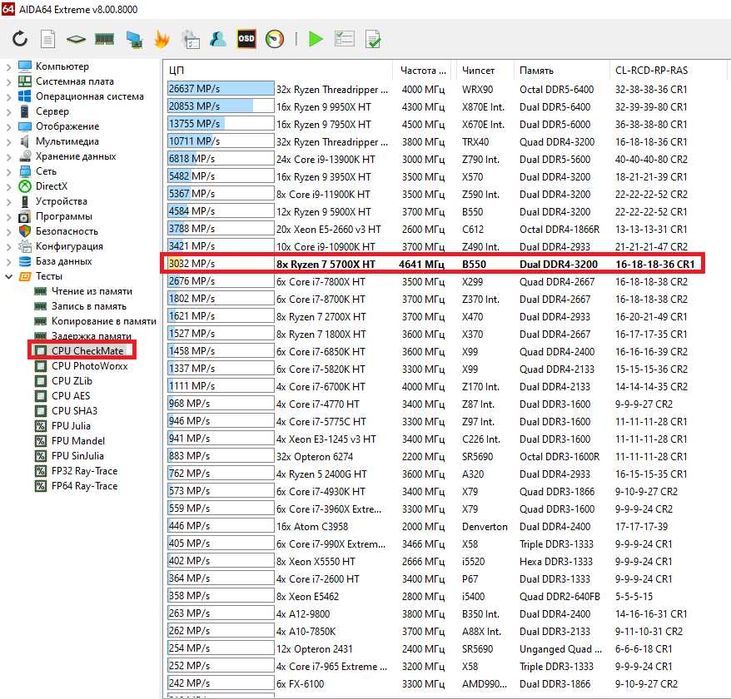This screenshot has width=731, height=699.
Task: Select the Системная плата tree item
Action: tap(75, 81)
